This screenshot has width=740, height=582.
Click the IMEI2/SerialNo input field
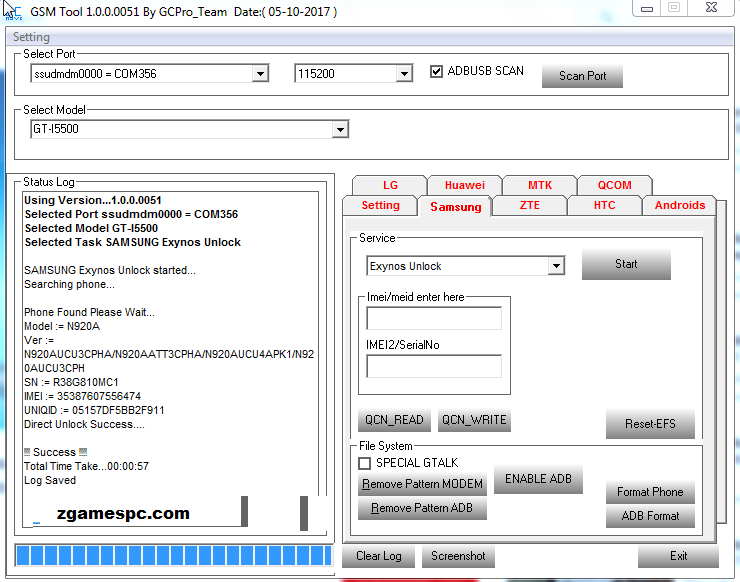[434, 366]
